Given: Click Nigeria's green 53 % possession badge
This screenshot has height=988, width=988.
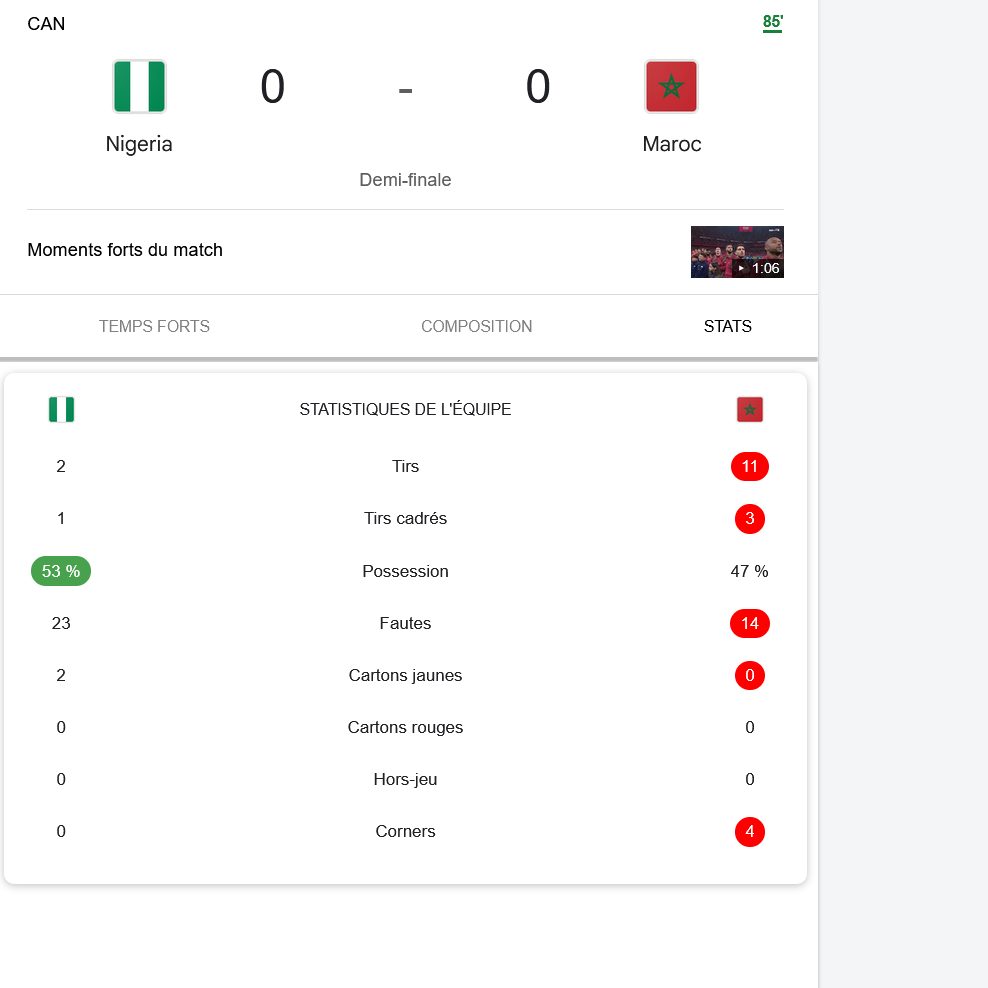Looking at the screenshot, I should tap(61, 571).
